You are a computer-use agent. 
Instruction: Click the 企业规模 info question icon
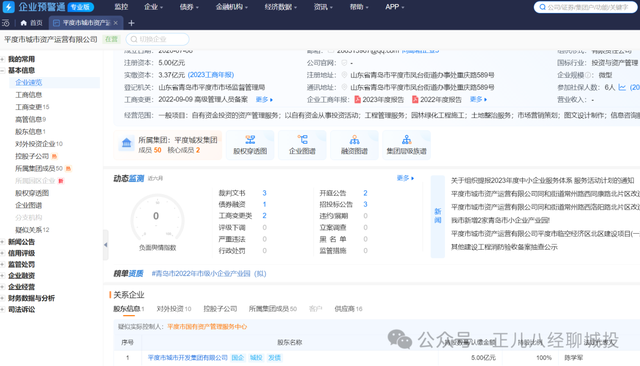[x=588, y=75]
